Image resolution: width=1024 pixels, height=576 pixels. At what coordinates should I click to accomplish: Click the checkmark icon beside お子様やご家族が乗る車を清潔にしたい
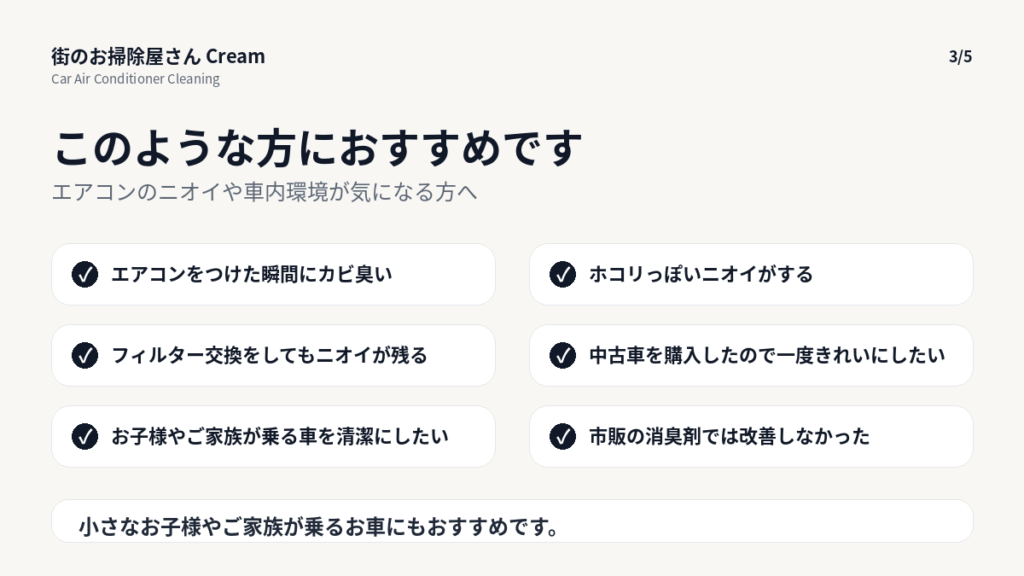click(85, 436)
